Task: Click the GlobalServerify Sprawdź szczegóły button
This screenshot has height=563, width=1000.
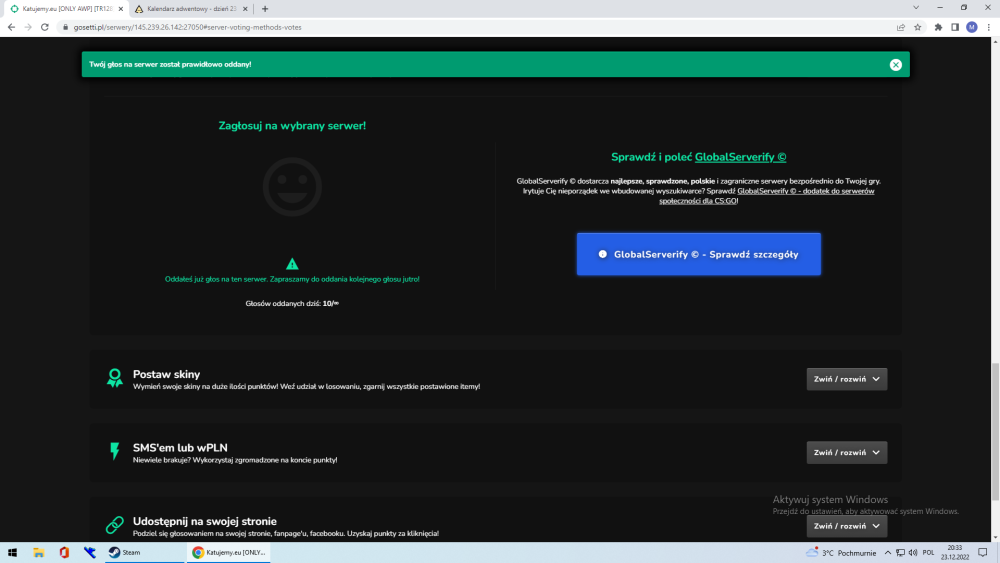Action: click(x=698, y=254)
